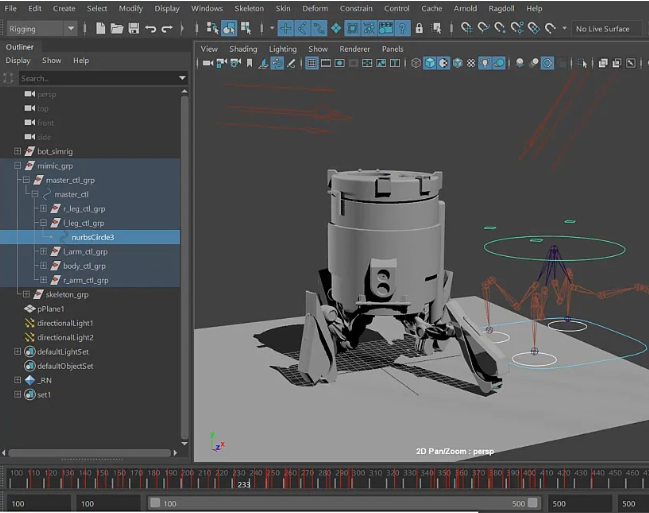Click the plane icon next to pPlane1
The width and height of the screenshot is (649, 513).
click(x=29, y=309)
